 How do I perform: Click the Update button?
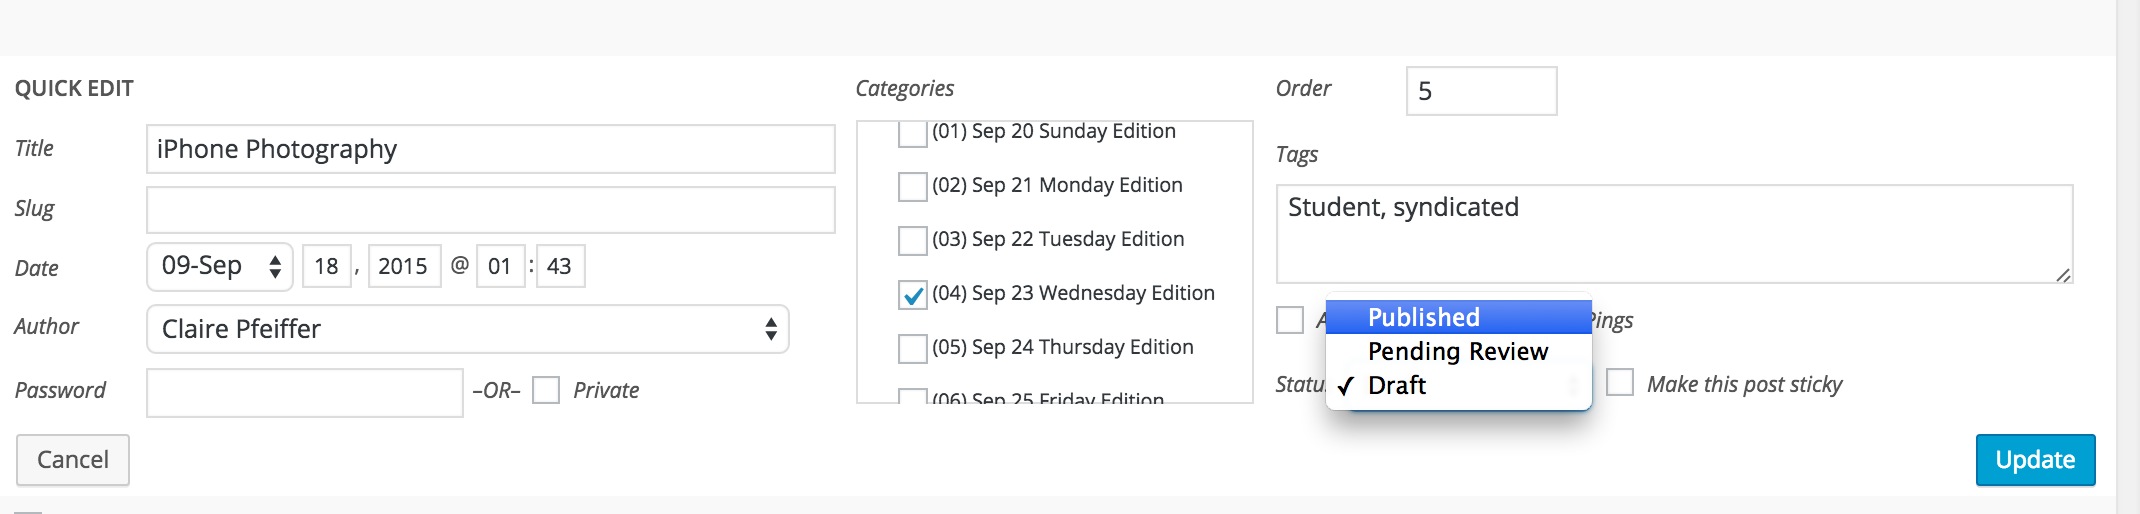click(x=2034, y=460)
